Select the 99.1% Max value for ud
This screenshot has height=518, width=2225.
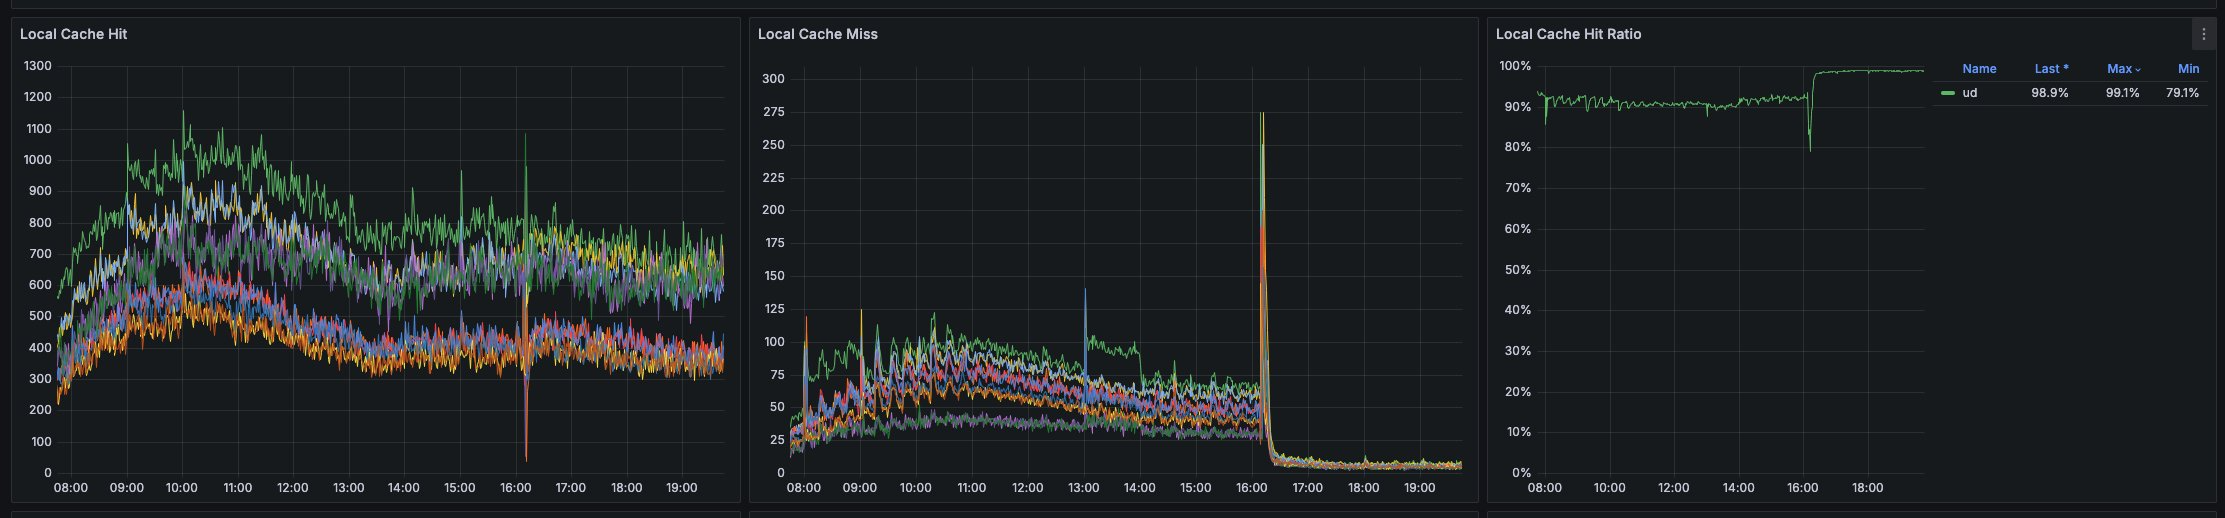click(x=2122, y=93)
